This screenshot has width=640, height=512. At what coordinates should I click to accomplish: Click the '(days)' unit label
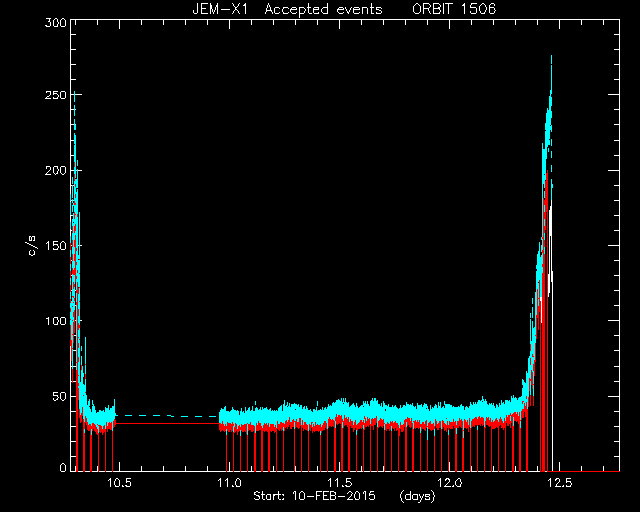[x=418, y=496]
